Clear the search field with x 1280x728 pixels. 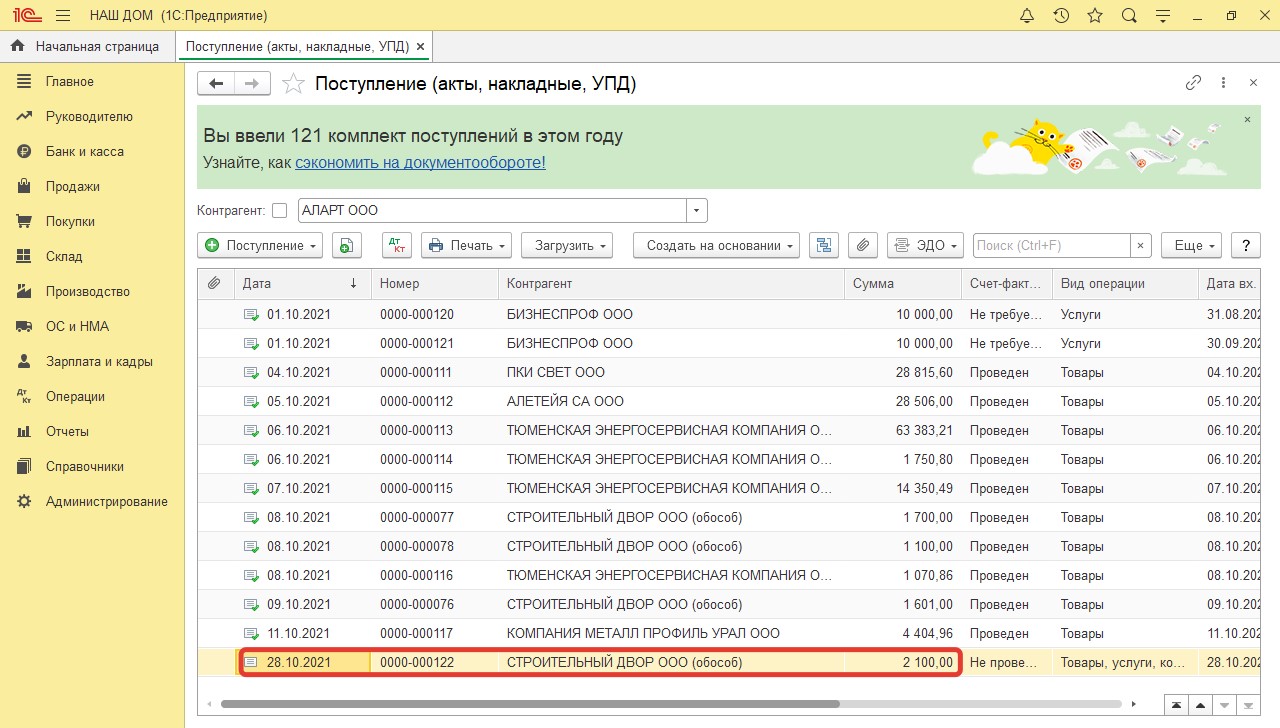pos(1141,245)
